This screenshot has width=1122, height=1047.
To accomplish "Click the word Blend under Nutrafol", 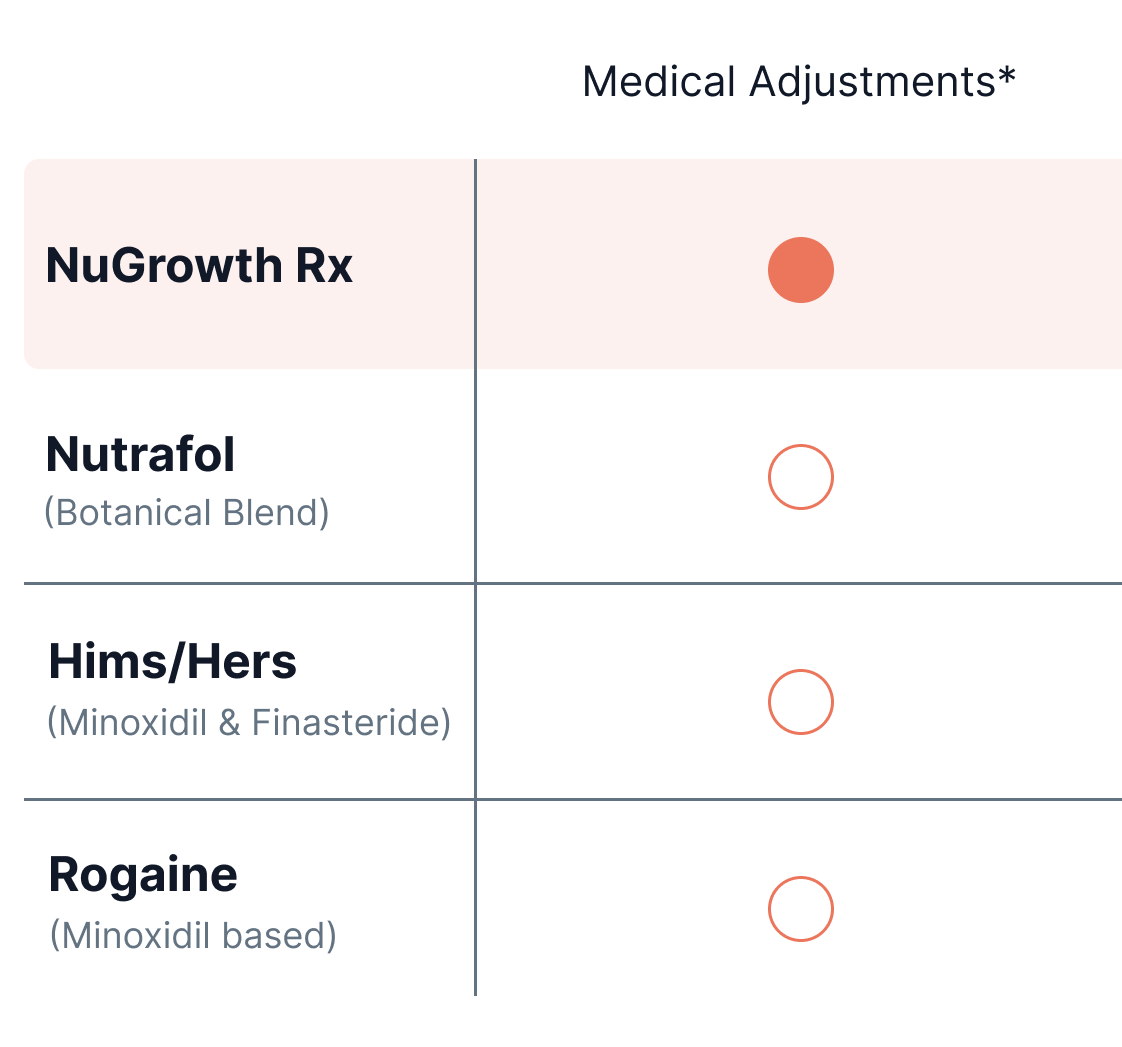I will click(275, 512).
